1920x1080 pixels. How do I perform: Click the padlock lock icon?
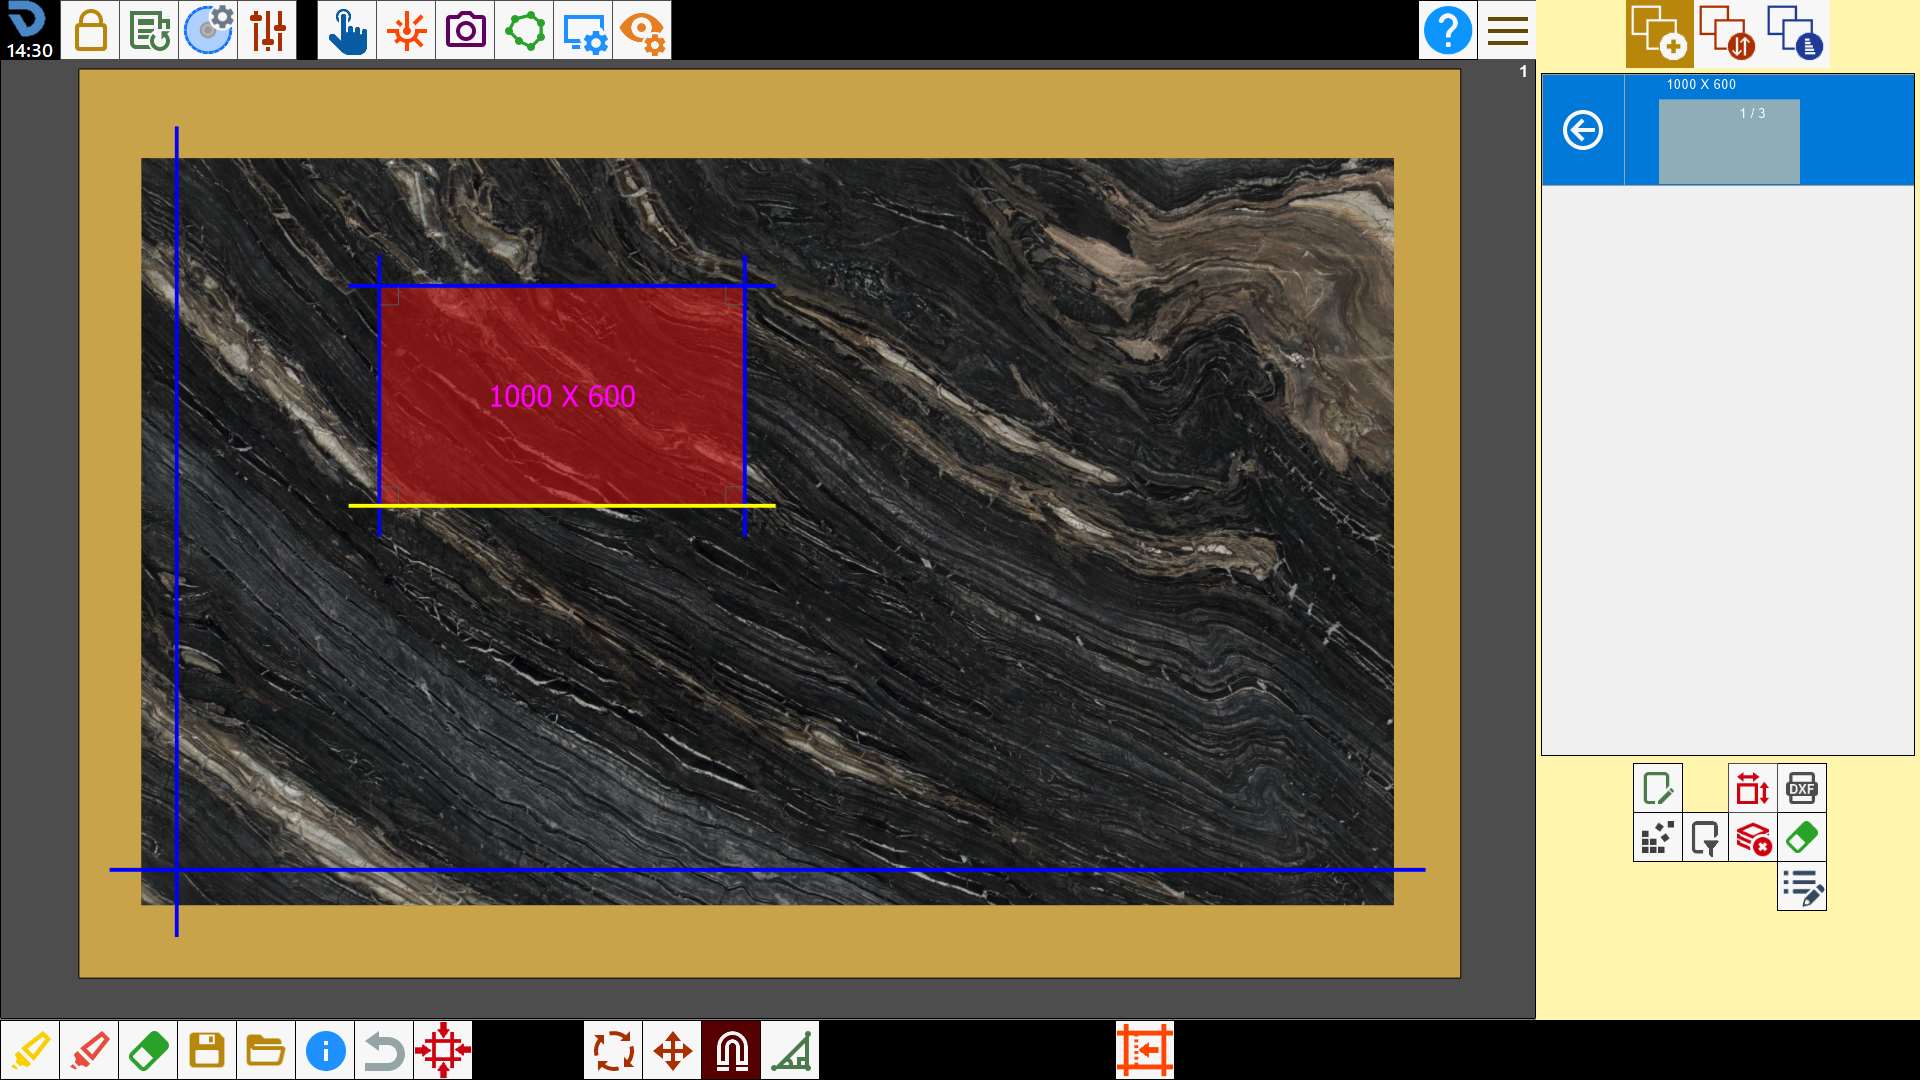click(x=90, y=30)
